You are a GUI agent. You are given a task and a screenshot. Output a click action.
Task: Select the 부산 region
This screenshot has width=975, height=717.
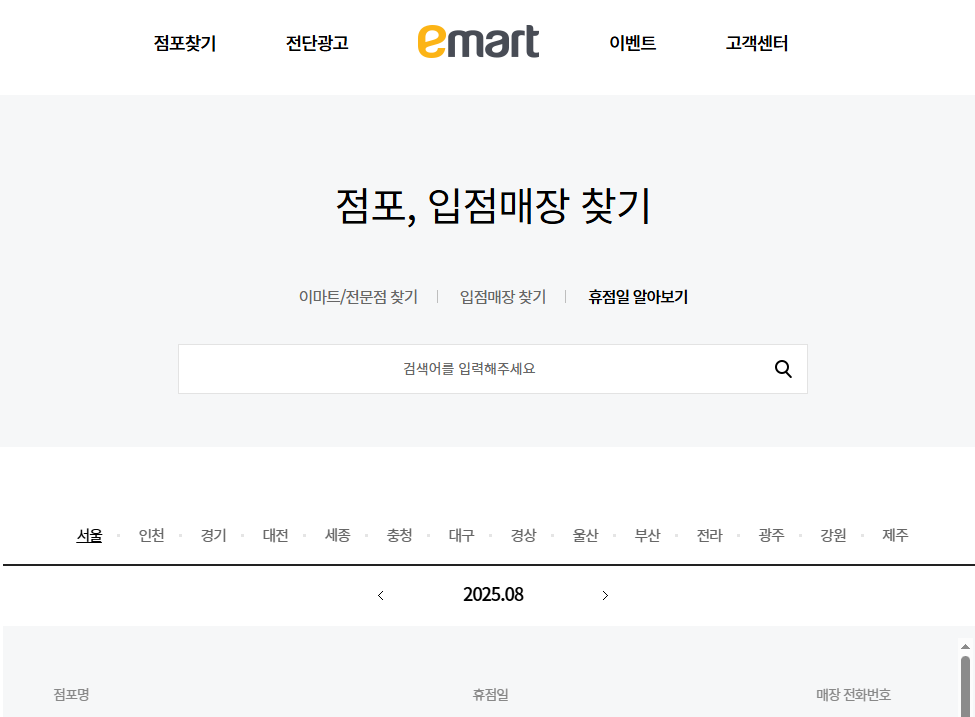click(x=647, y=535)
